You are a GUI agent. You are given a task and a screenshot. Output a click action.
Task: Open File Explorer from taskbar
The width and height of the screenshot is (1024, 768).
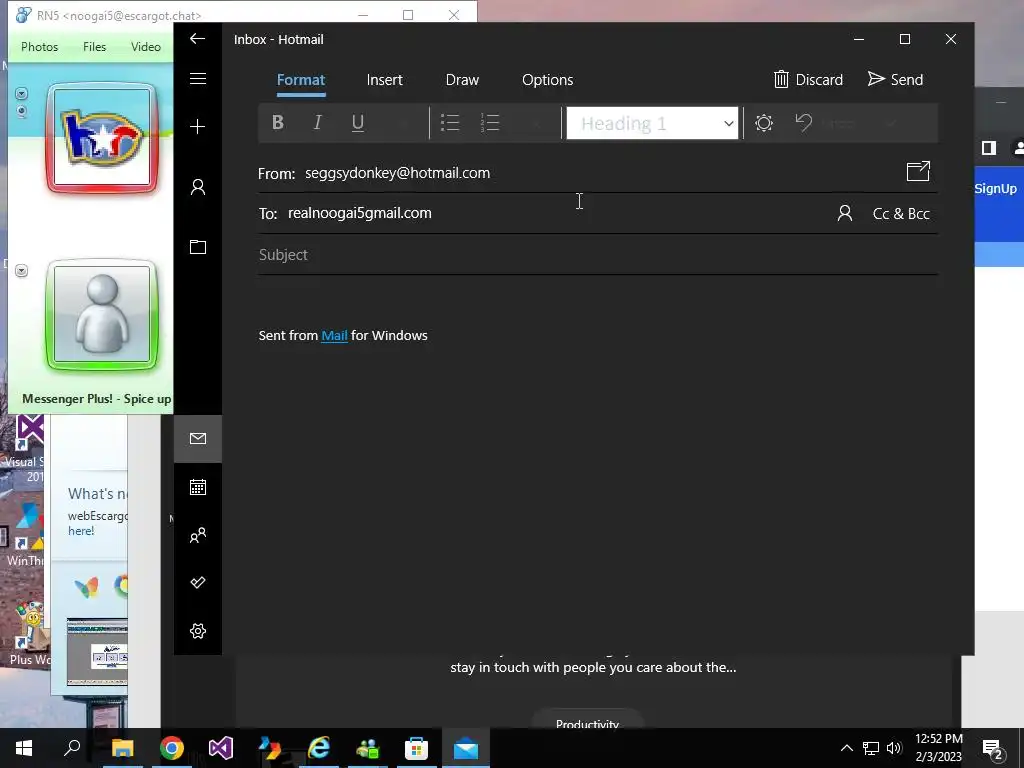coord(122,748)
